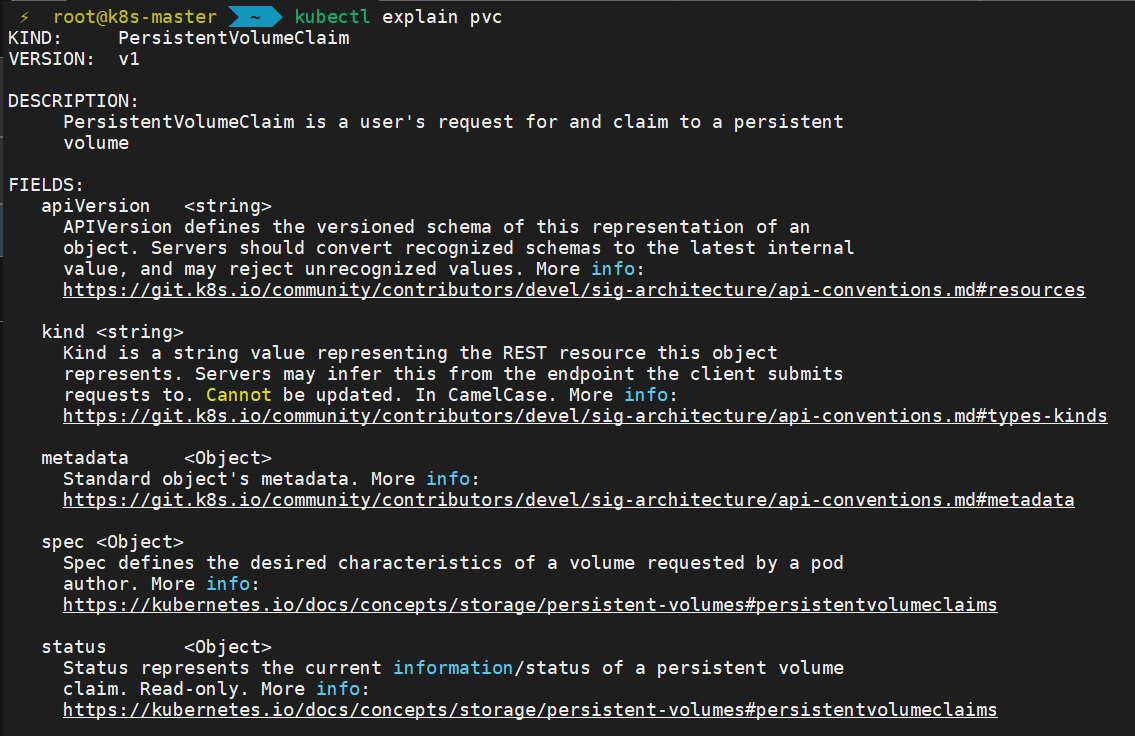
Task: Click the yellow 'Cannot' highlighted word
Action: click(x=239, y=395)
